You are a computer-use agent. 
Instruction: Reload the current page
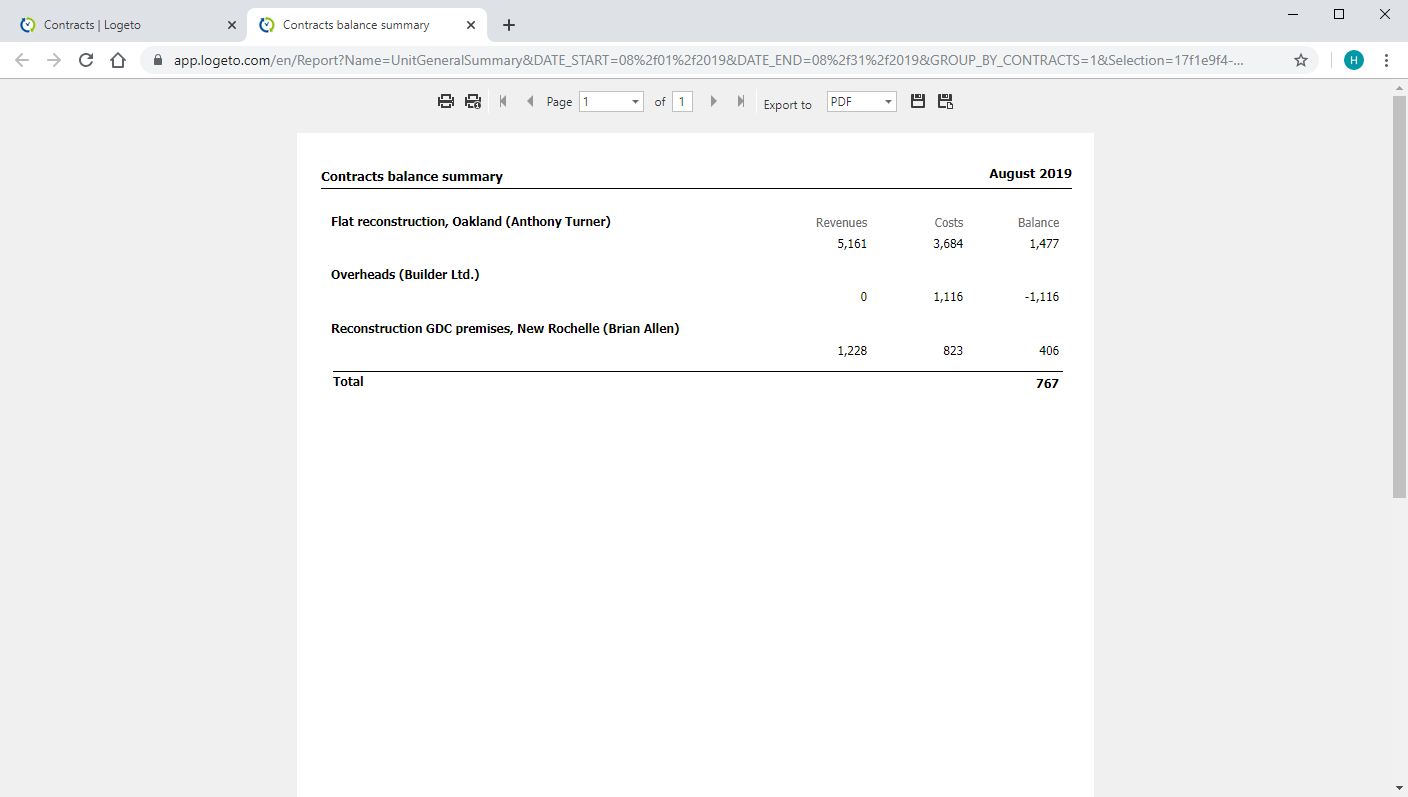pos(86,60)
